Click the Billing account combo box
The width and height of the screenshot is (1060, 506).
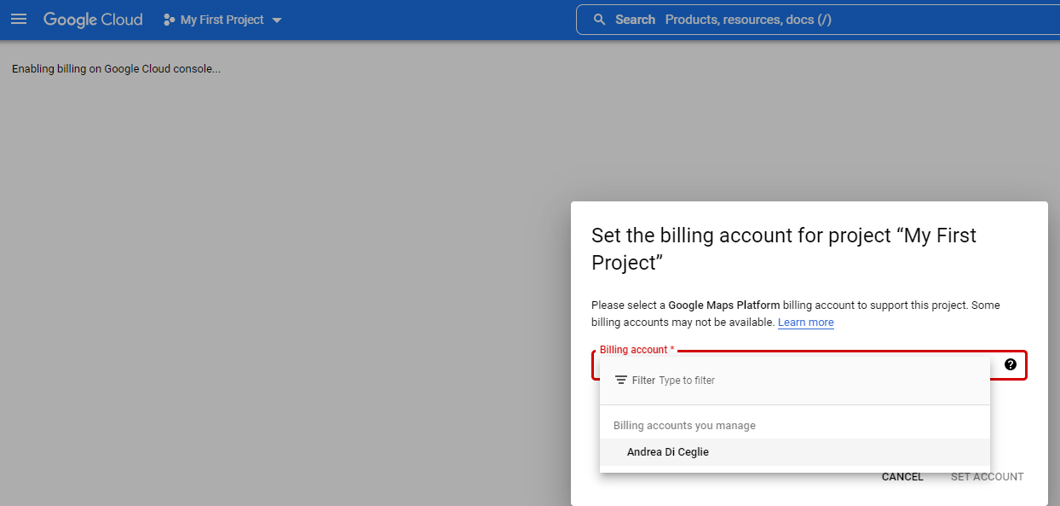point(810,365)
